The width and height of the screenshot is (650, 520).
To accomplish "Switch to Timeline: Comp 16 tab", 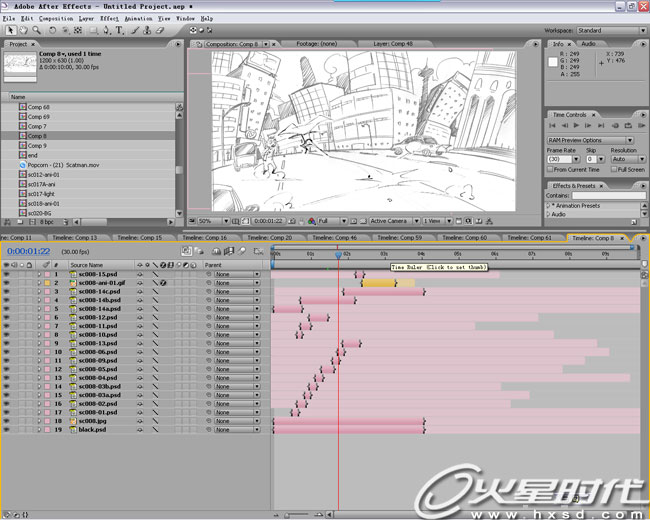I will pyautogui.click(x=204, y=238).
